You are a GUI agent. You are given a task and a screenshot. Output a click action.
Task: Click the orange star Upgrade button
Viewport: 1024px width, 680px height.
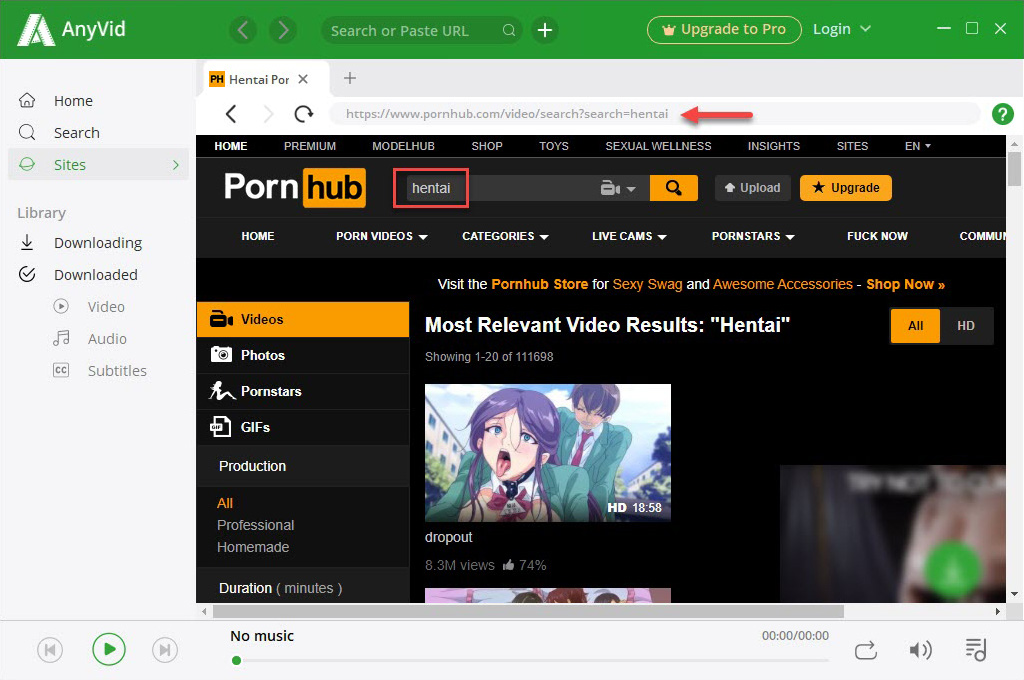(x=846, y=188)
